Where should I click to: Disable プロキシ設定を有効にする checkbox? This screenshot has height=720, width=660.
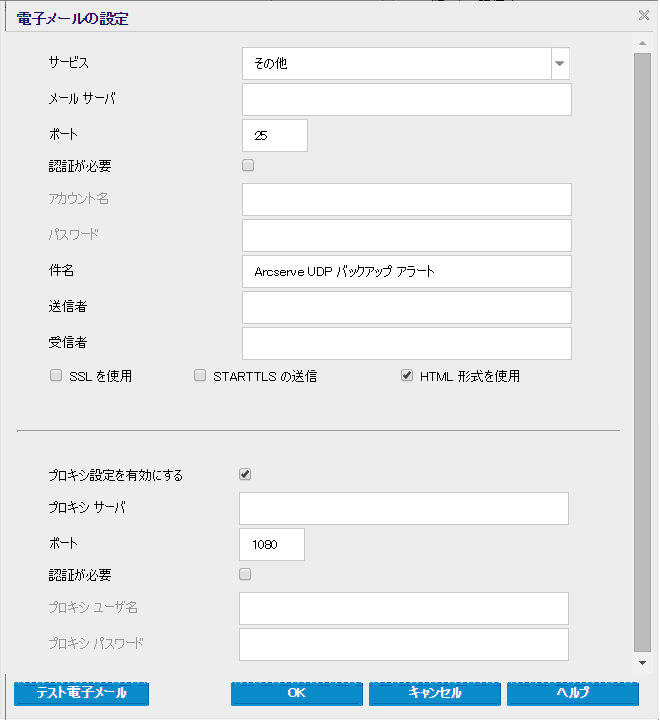pos(245,475)
